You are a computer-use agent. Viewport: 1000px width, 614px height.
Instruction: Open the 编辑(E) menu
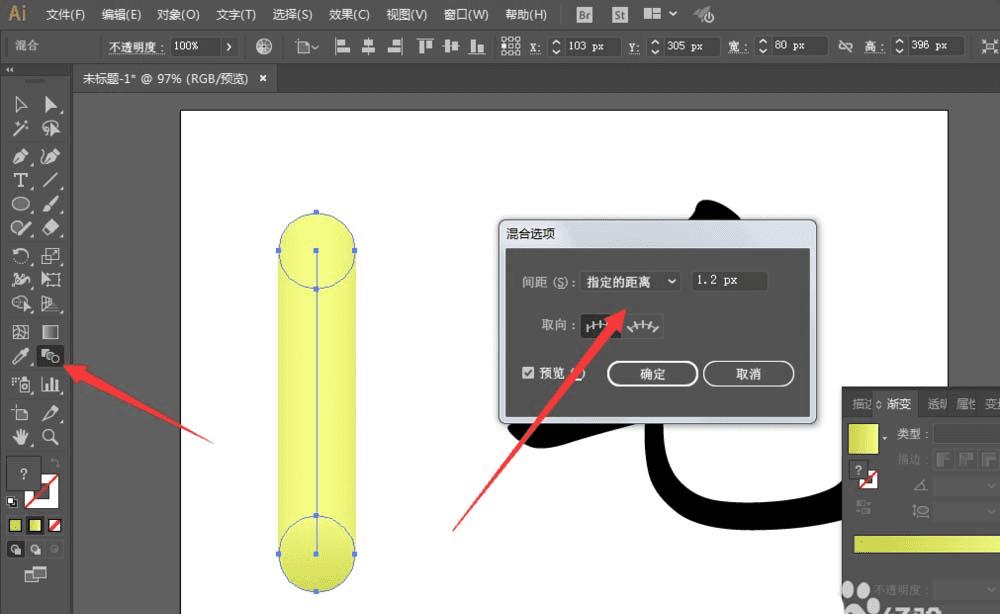tap(121, 14)
